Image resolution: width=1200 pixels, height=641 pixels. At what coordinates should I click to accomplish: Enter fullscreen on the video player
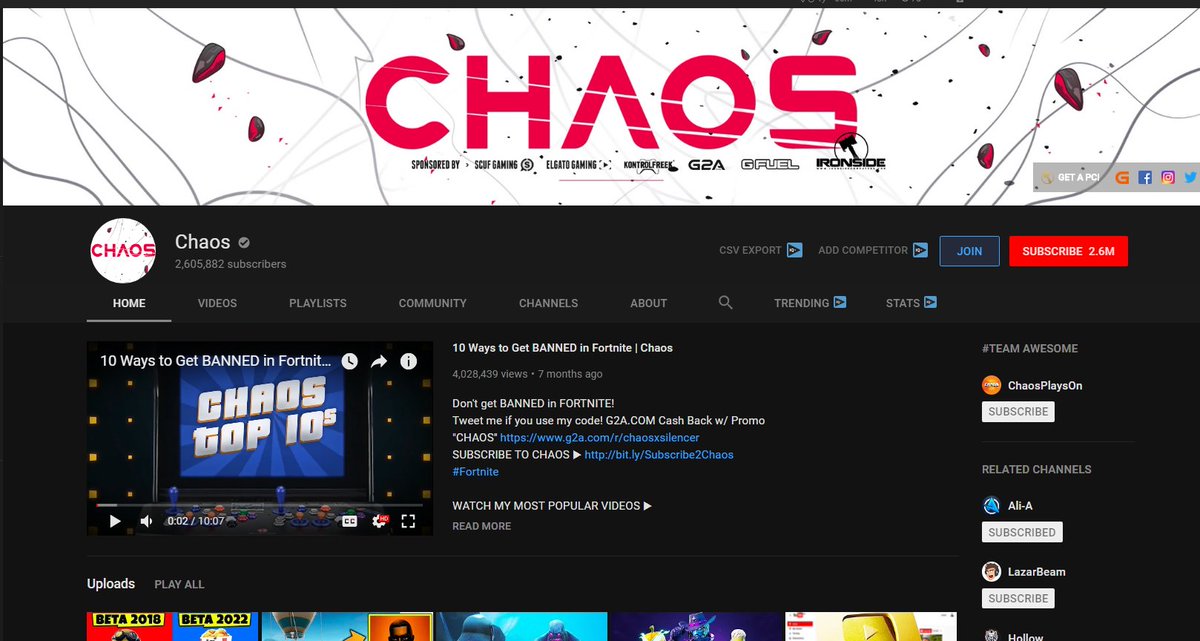[408, 521]
